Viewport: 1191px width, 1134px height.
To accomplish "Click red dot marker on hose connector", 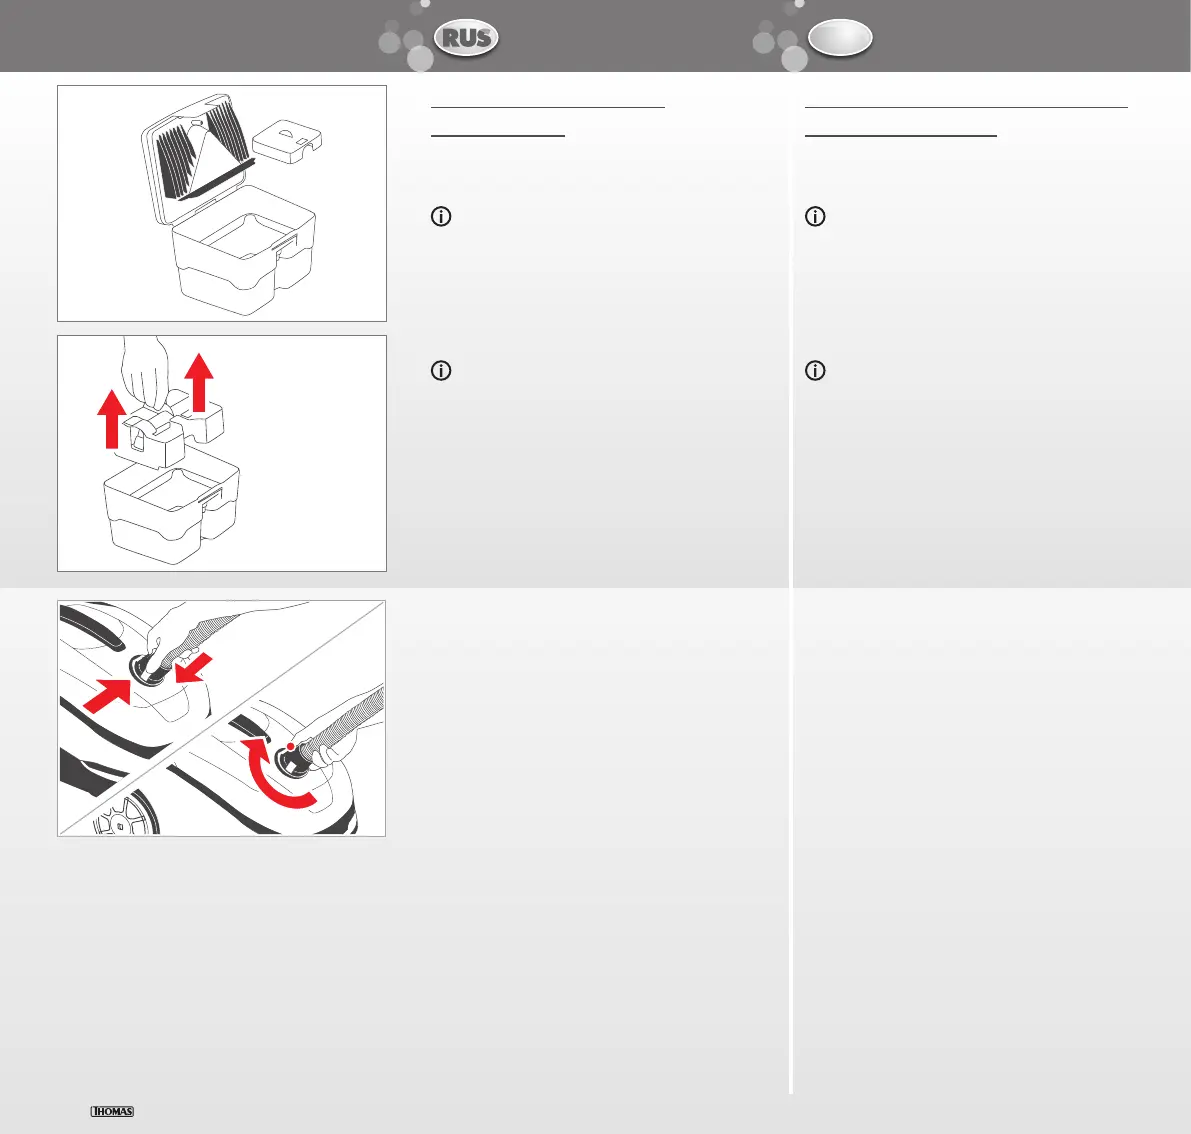I will click(290, 747).
